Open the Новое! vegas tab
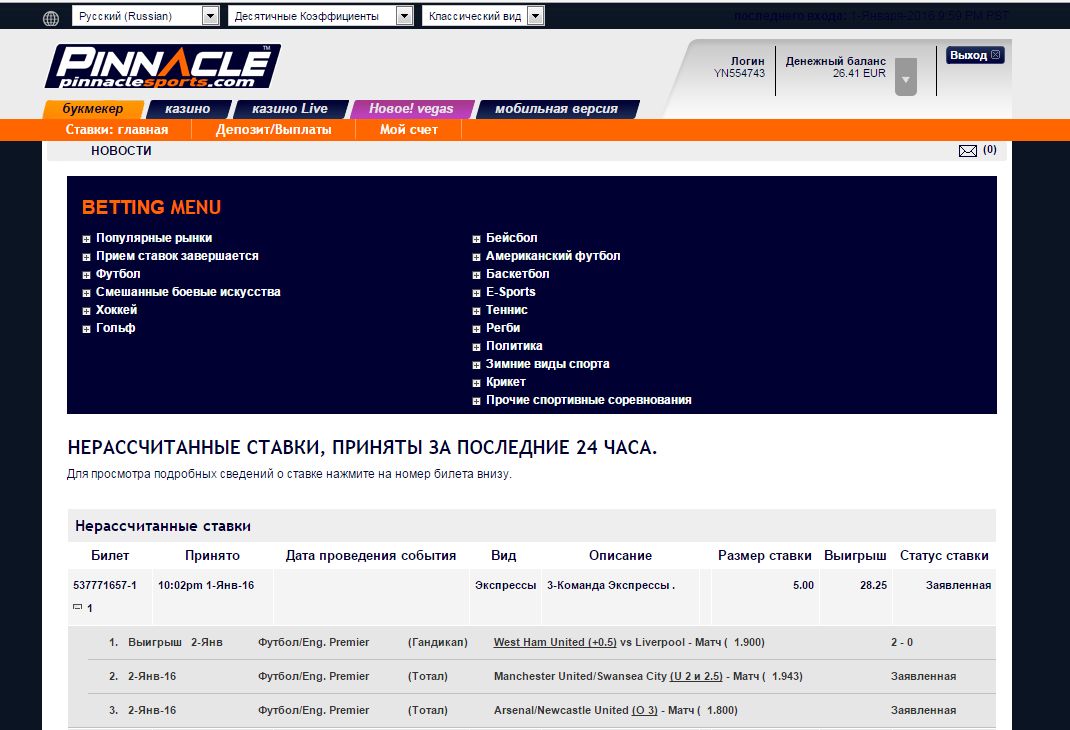1070x730 pixels. (x=411, y=109)
